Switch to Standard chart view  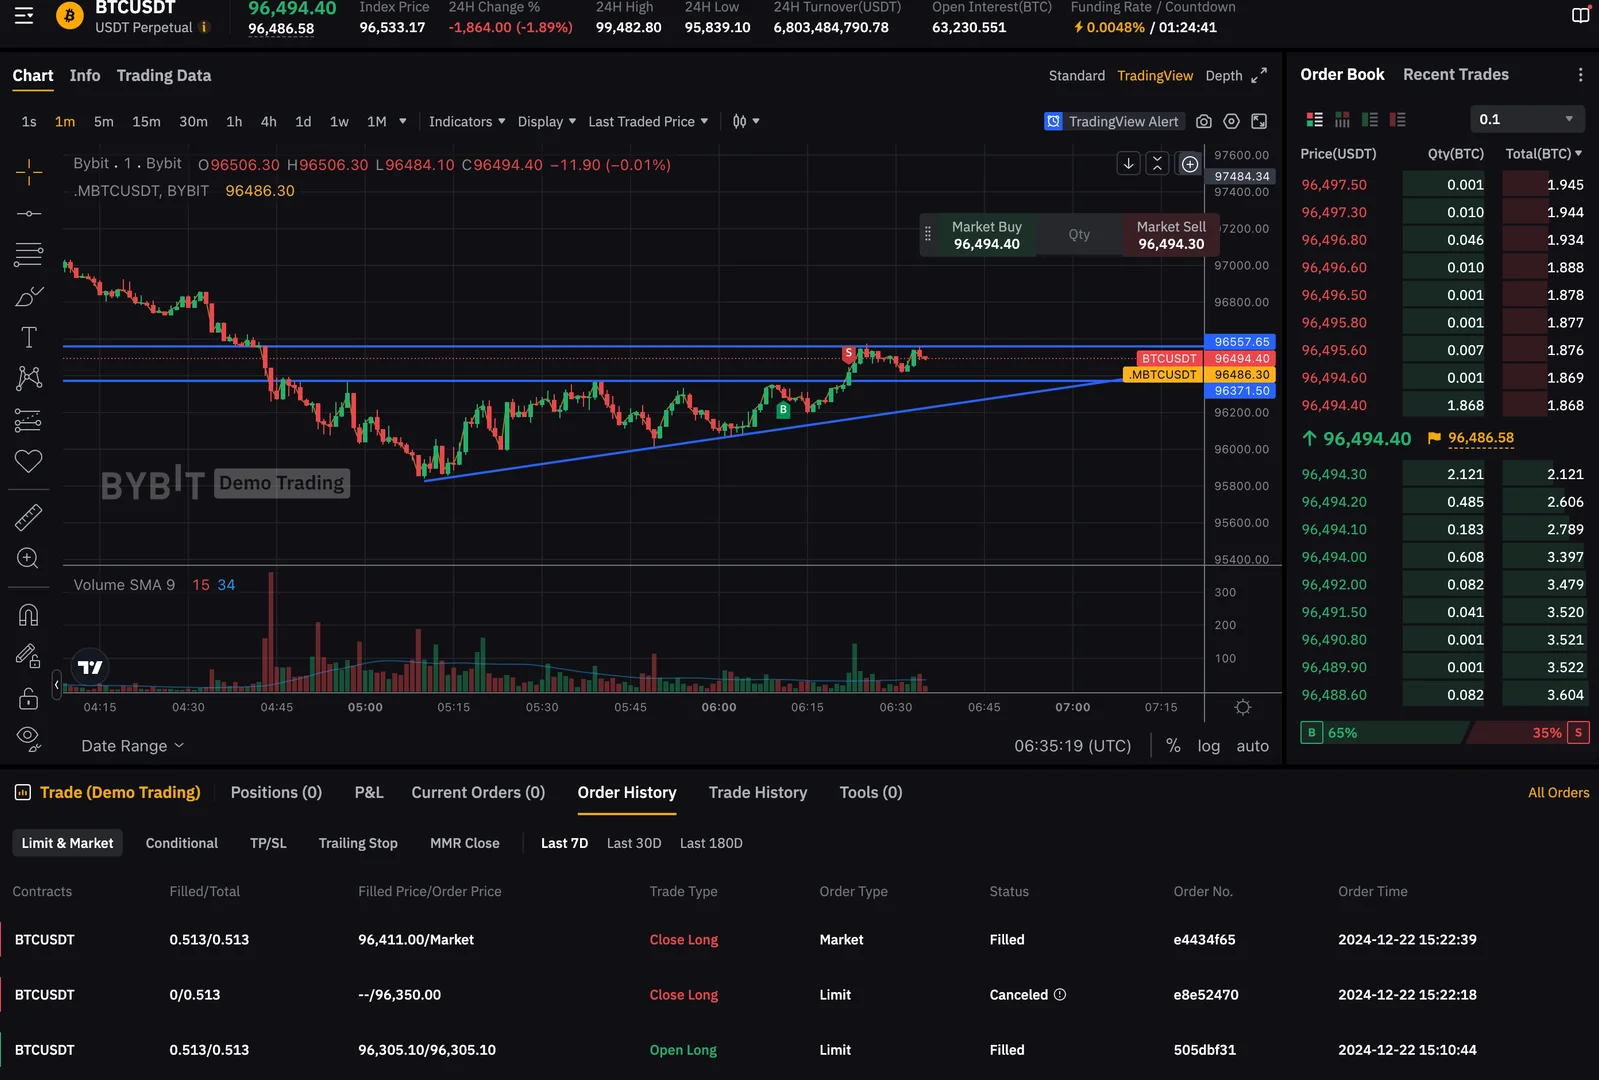point(1077,75)
